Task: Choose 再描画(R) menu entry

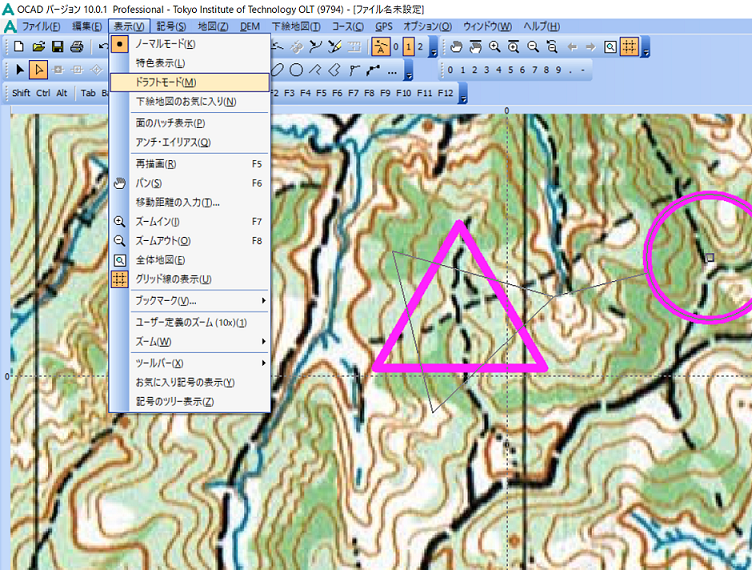Action: pos(190,164)
